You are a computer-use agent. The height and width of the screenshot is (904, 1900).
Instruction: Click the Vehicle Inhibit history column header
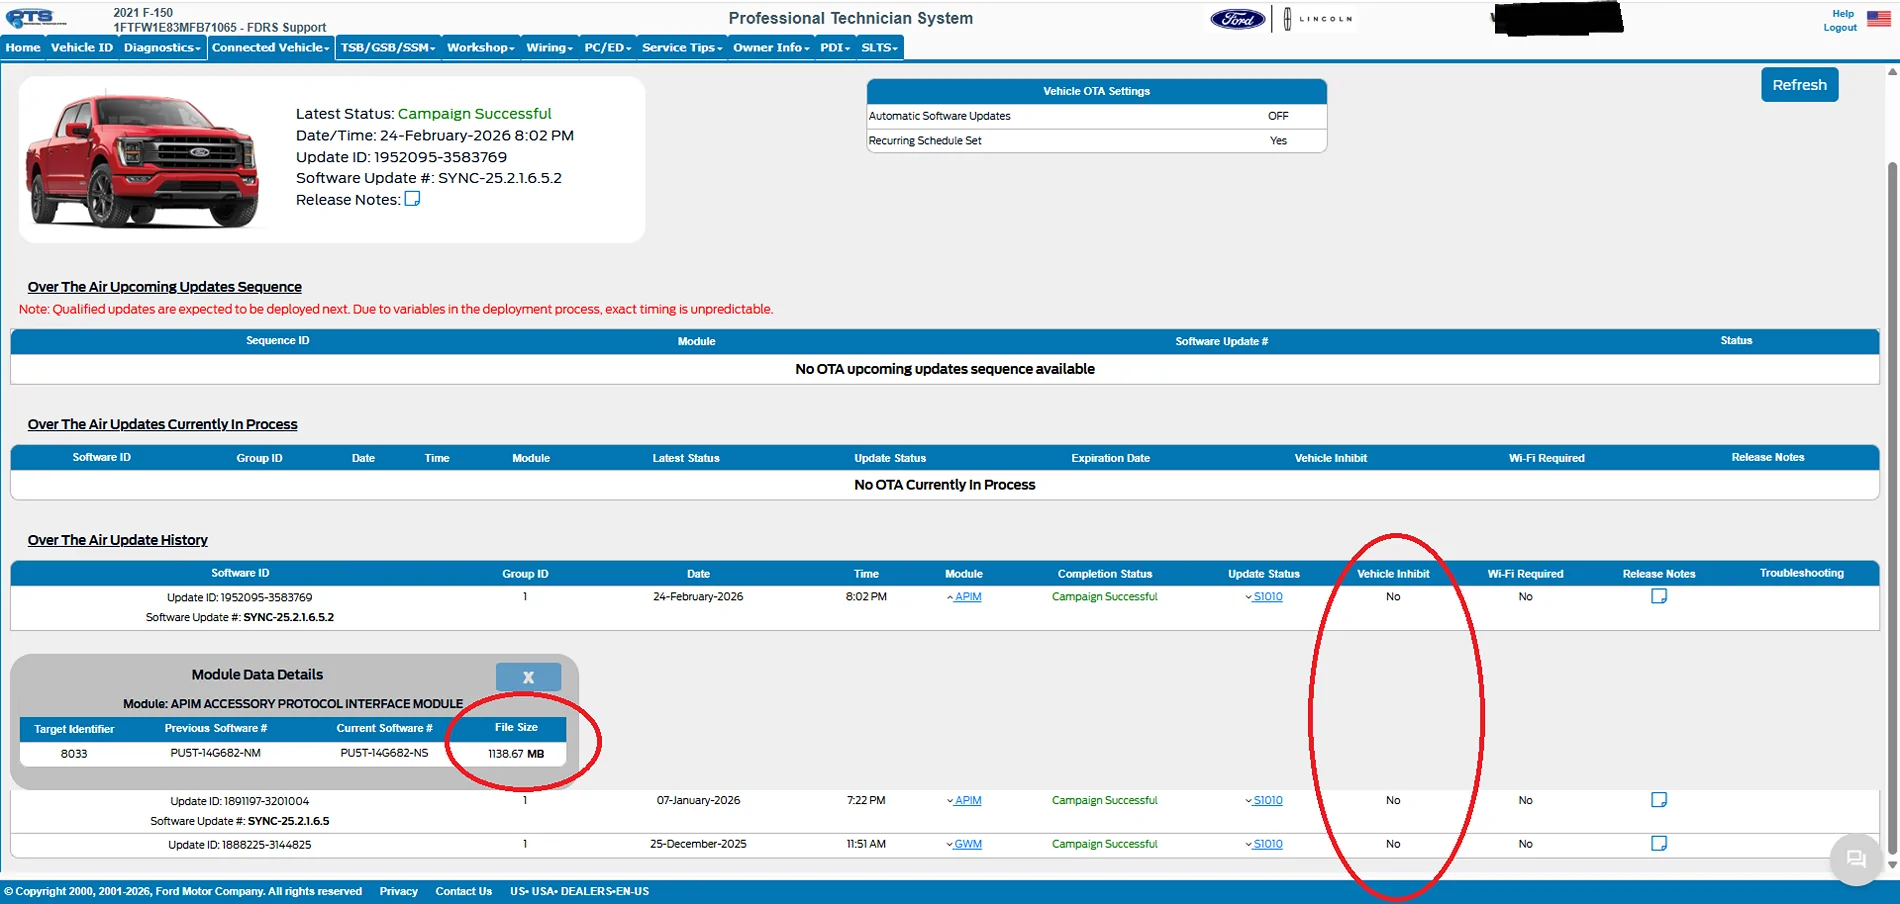click(x=1393, y=574)
